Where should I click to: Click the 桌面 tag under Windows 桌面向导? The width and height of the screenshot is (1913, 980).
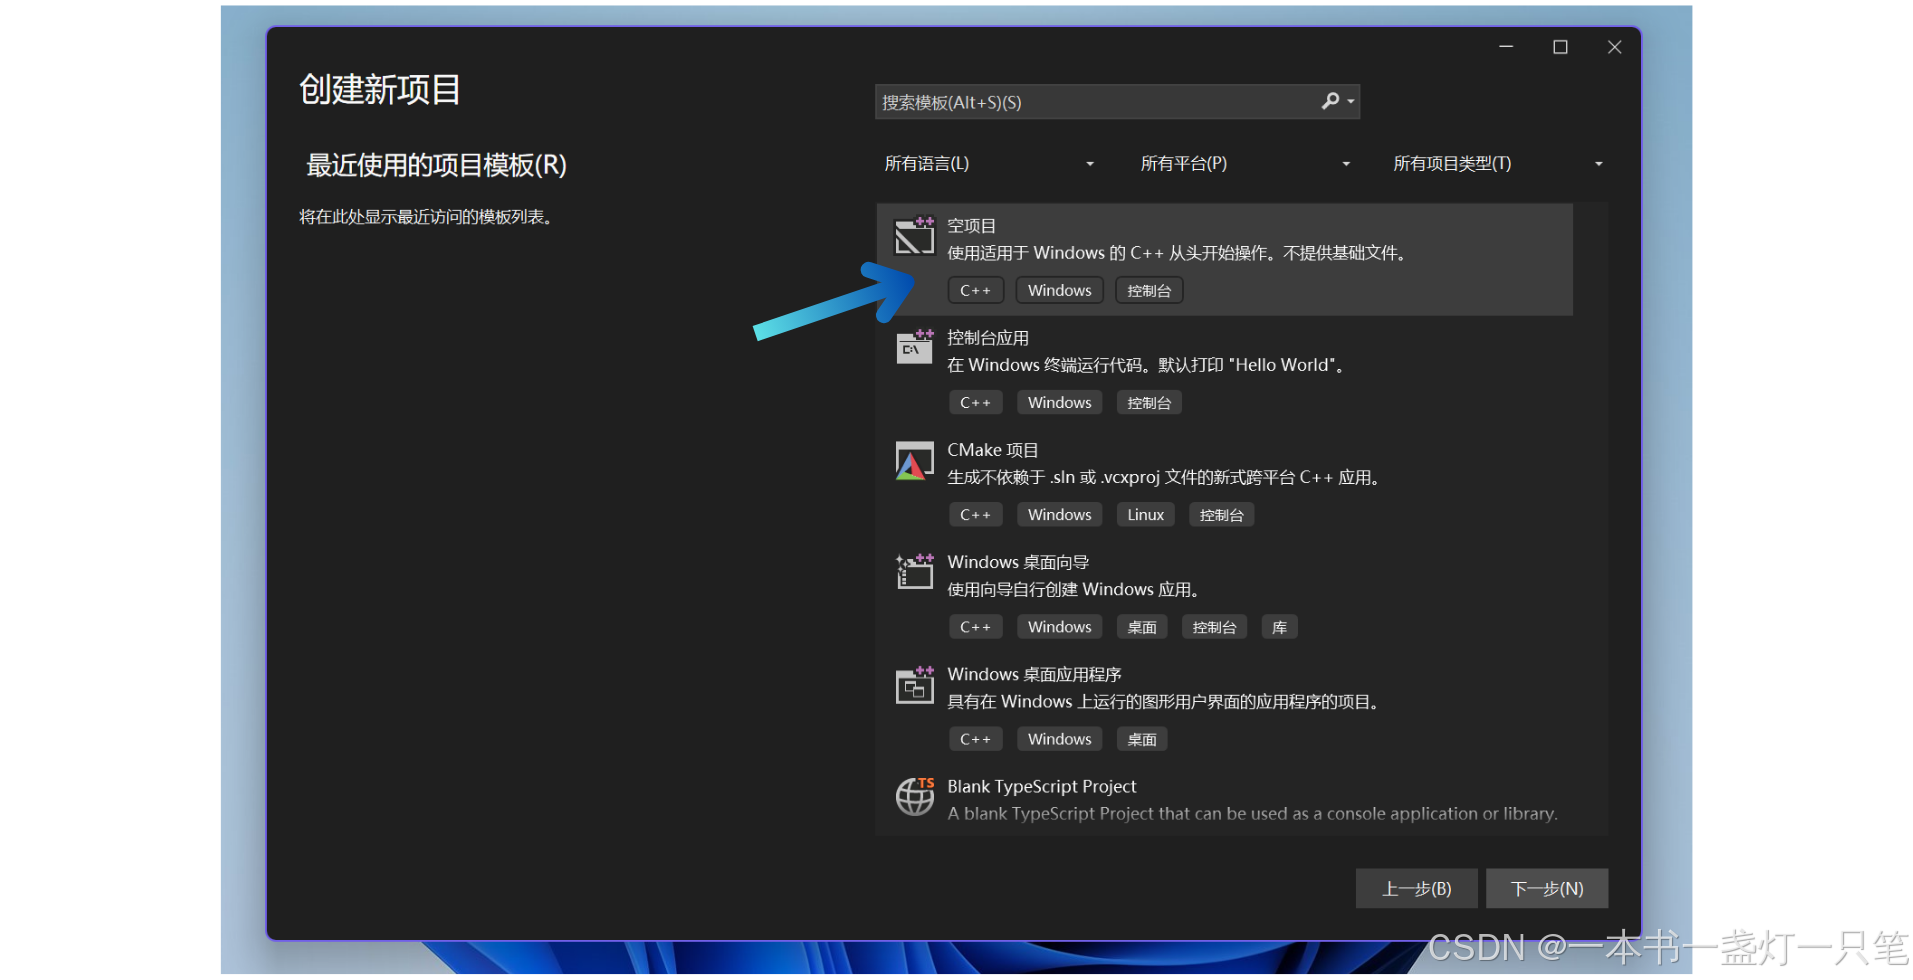click(x=1142, y=627)
